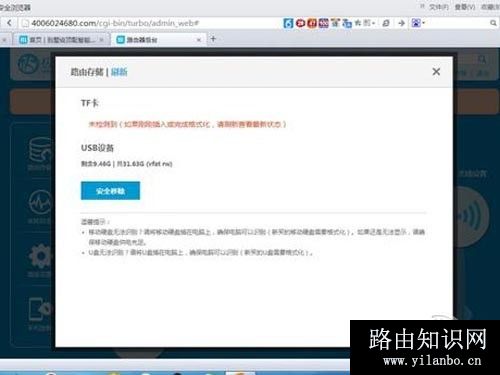Click the round router logo behind dialog

(29, 65)
